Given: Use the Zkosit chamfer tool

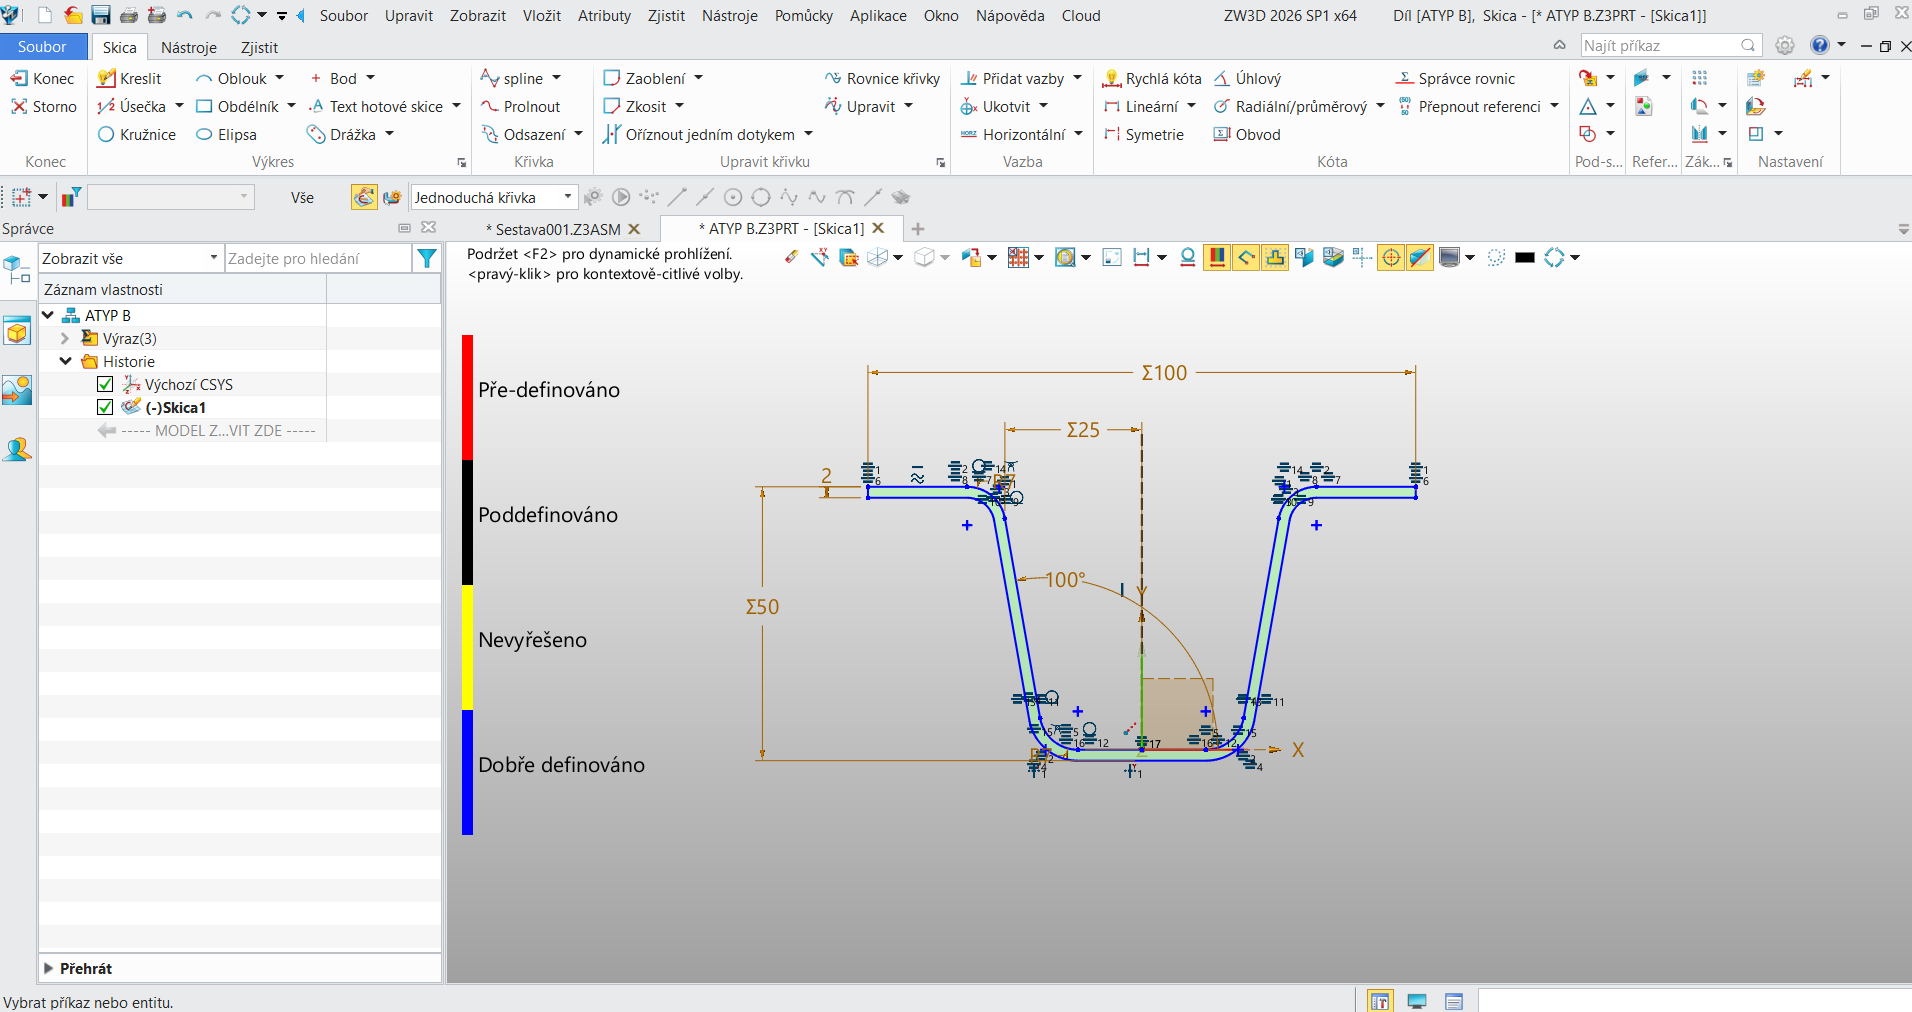Looking at the screenshot, I should pyautogui.click(x=634, y=106).
